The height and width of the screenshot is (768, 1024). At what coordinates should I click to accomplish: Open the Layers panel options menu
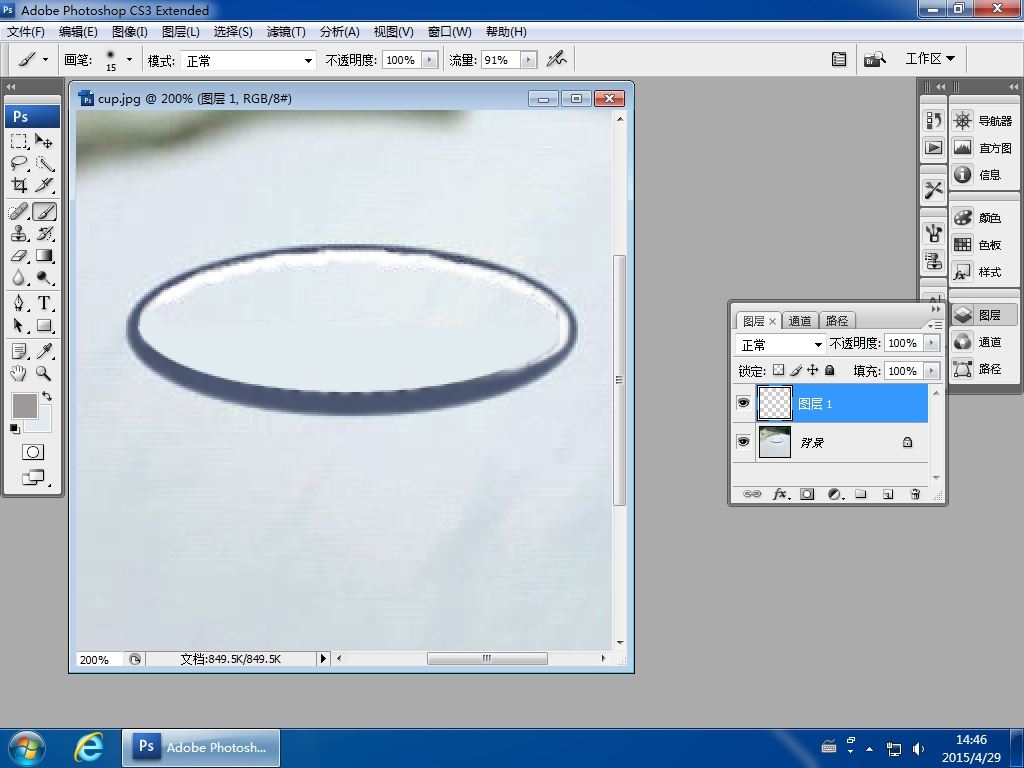tap(935, 325)
